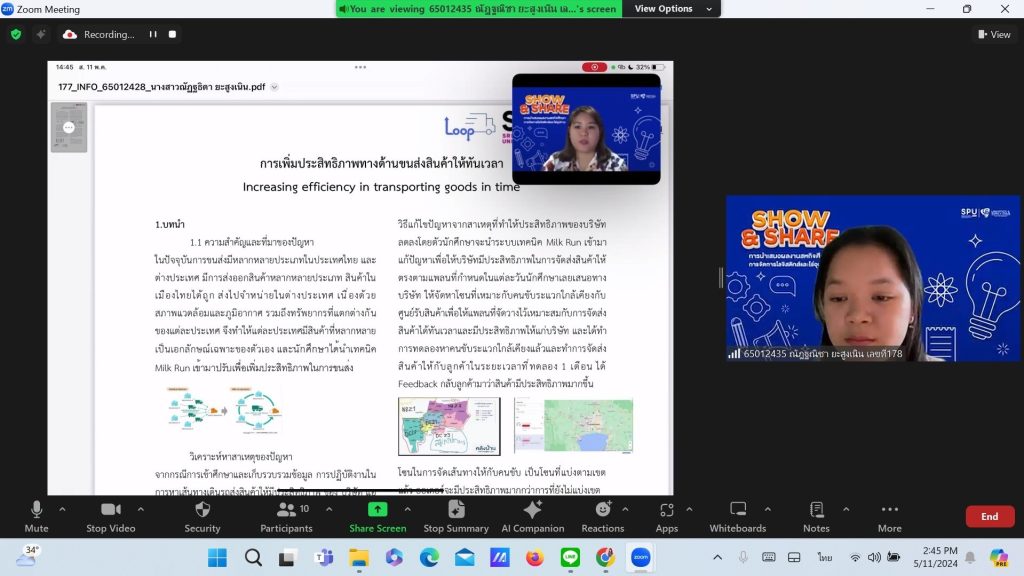
Task: Mute the microphone in Zoom
Action: coord(37,516)
